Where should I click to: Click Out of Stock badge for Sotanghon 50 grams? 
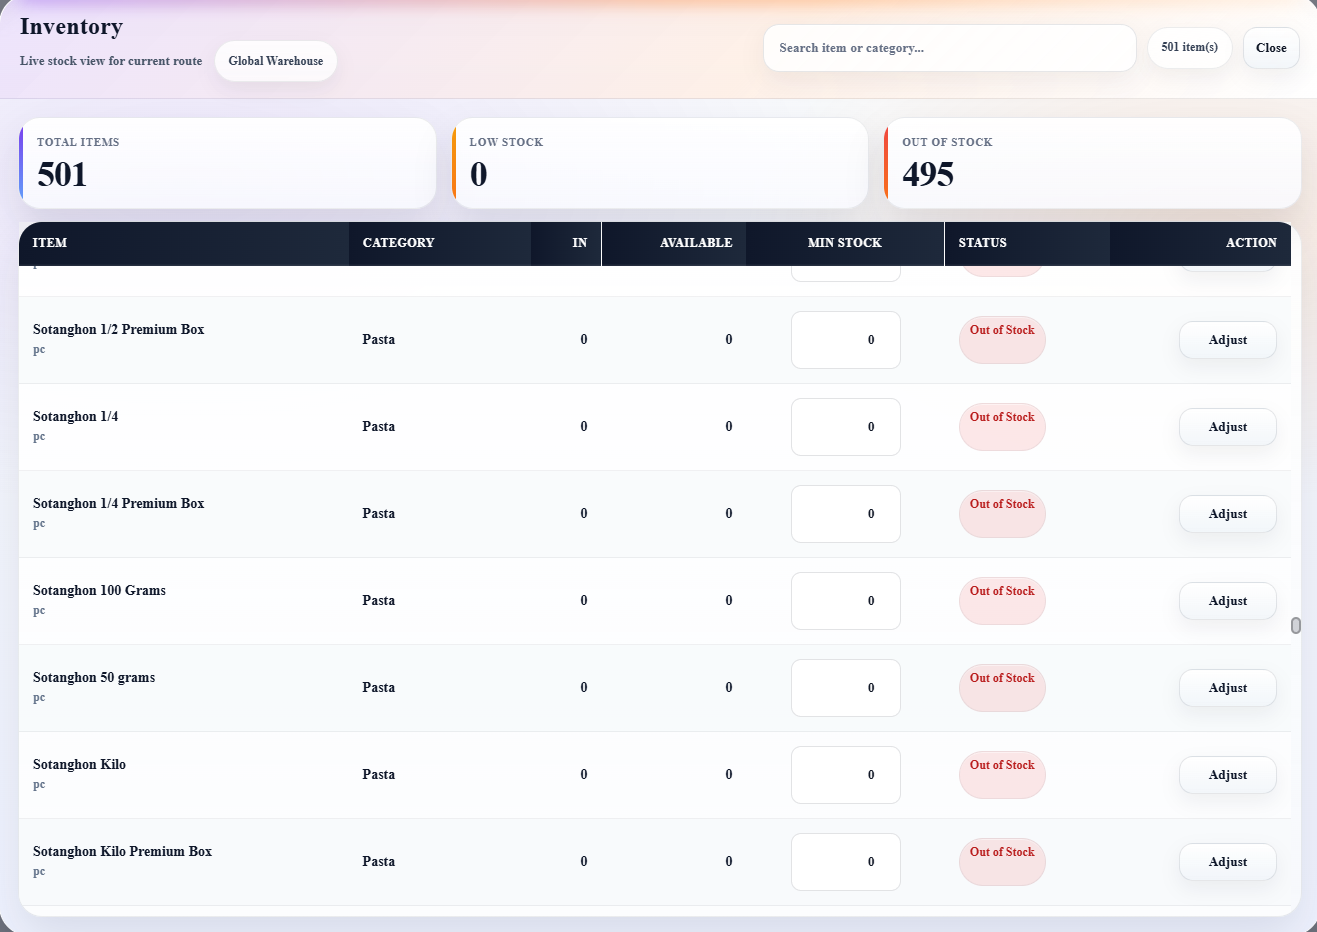pos(1002,688)
